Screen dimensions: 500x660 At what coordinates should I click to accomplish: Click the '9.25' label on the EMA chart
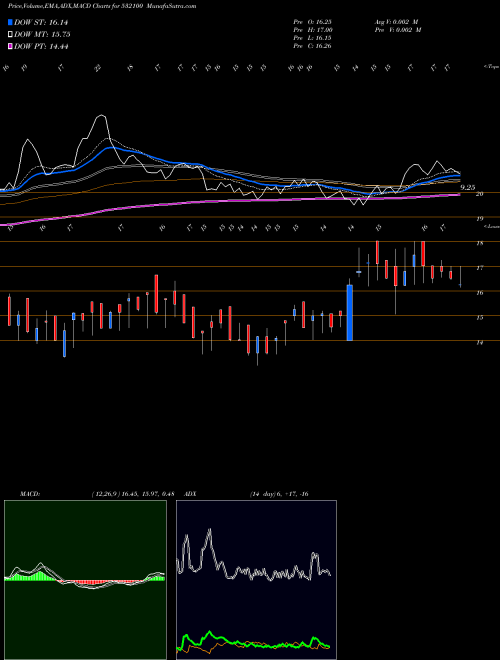click(x=468, y=188)
